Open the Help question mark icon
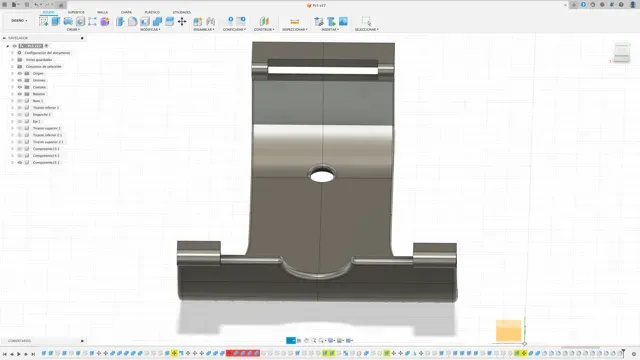 (621, 5)
